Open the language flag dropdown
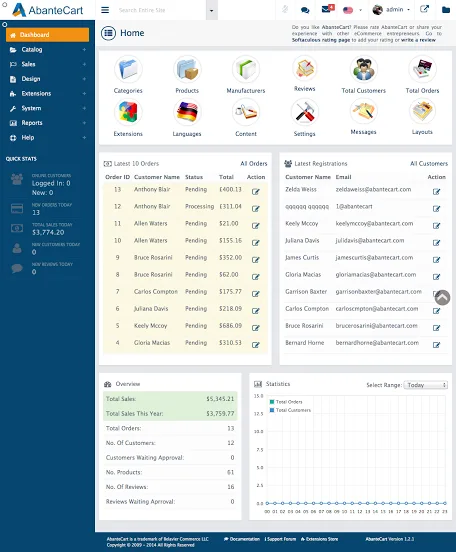Image resolution: width=456 pixels, height=552 pixels. pos(352,10)
